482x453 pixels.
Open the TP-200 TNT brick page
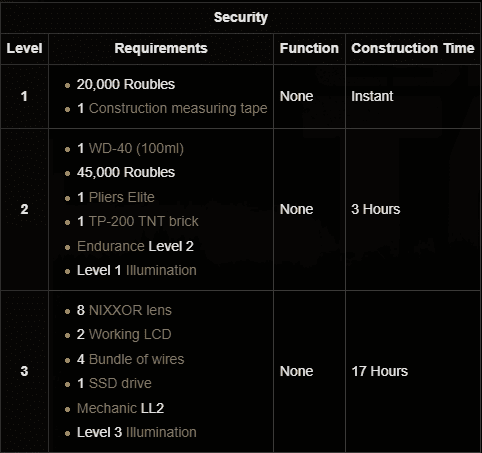click(x=144, y=221)
